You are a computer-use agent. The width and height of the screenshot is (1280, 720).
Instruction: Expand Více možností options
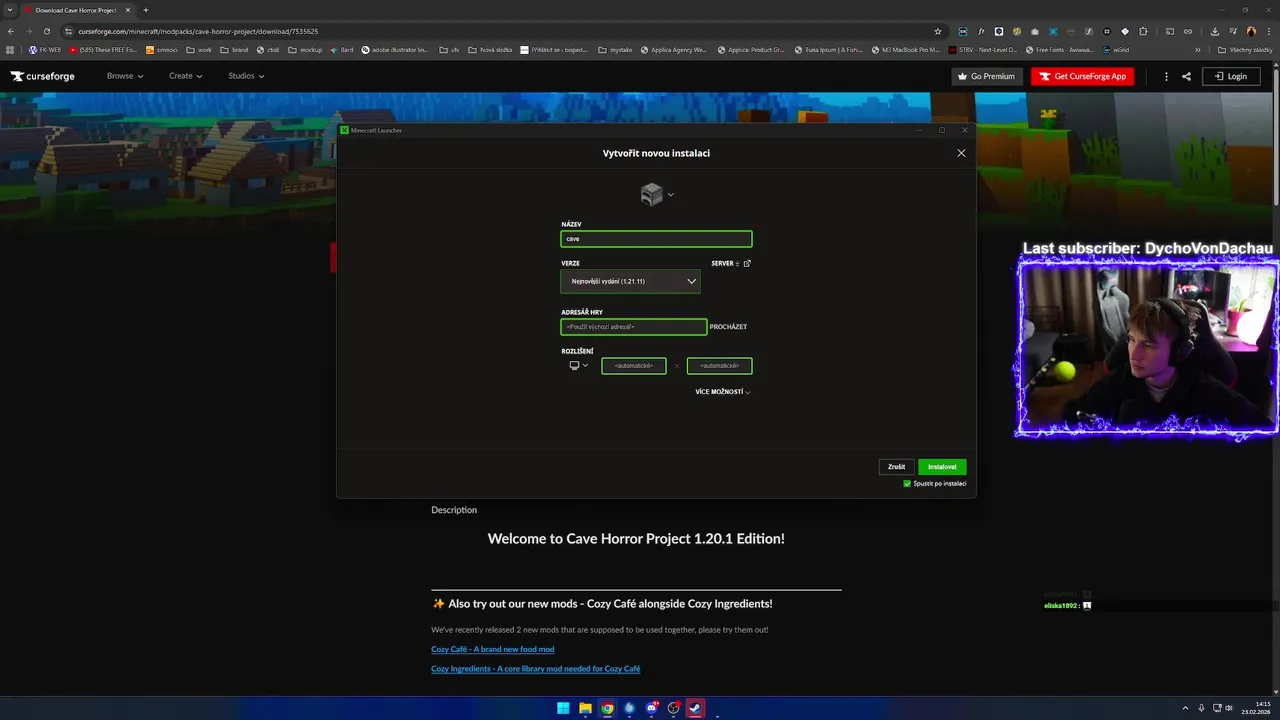tap(723, 392)
